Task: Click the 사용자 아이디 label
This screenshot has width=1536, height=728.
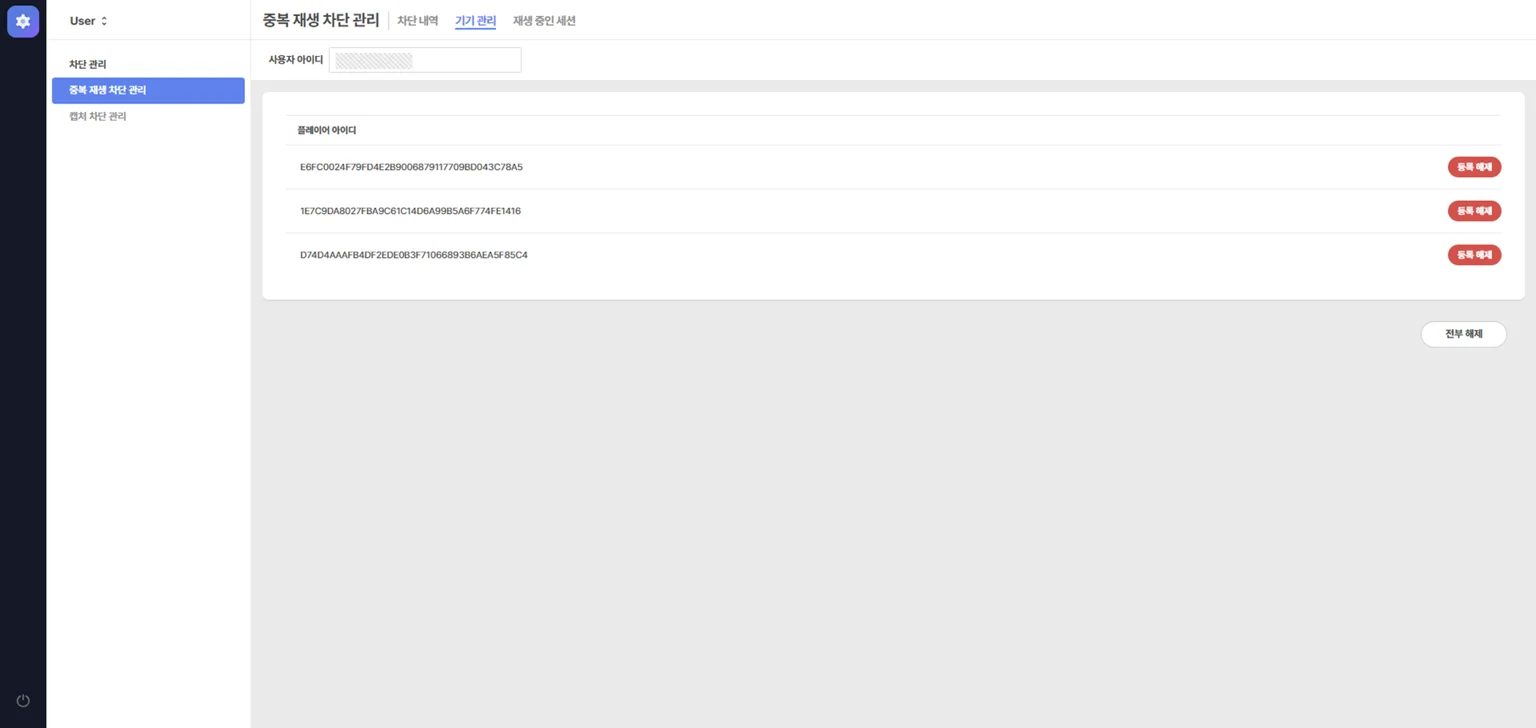Action: 296,60
